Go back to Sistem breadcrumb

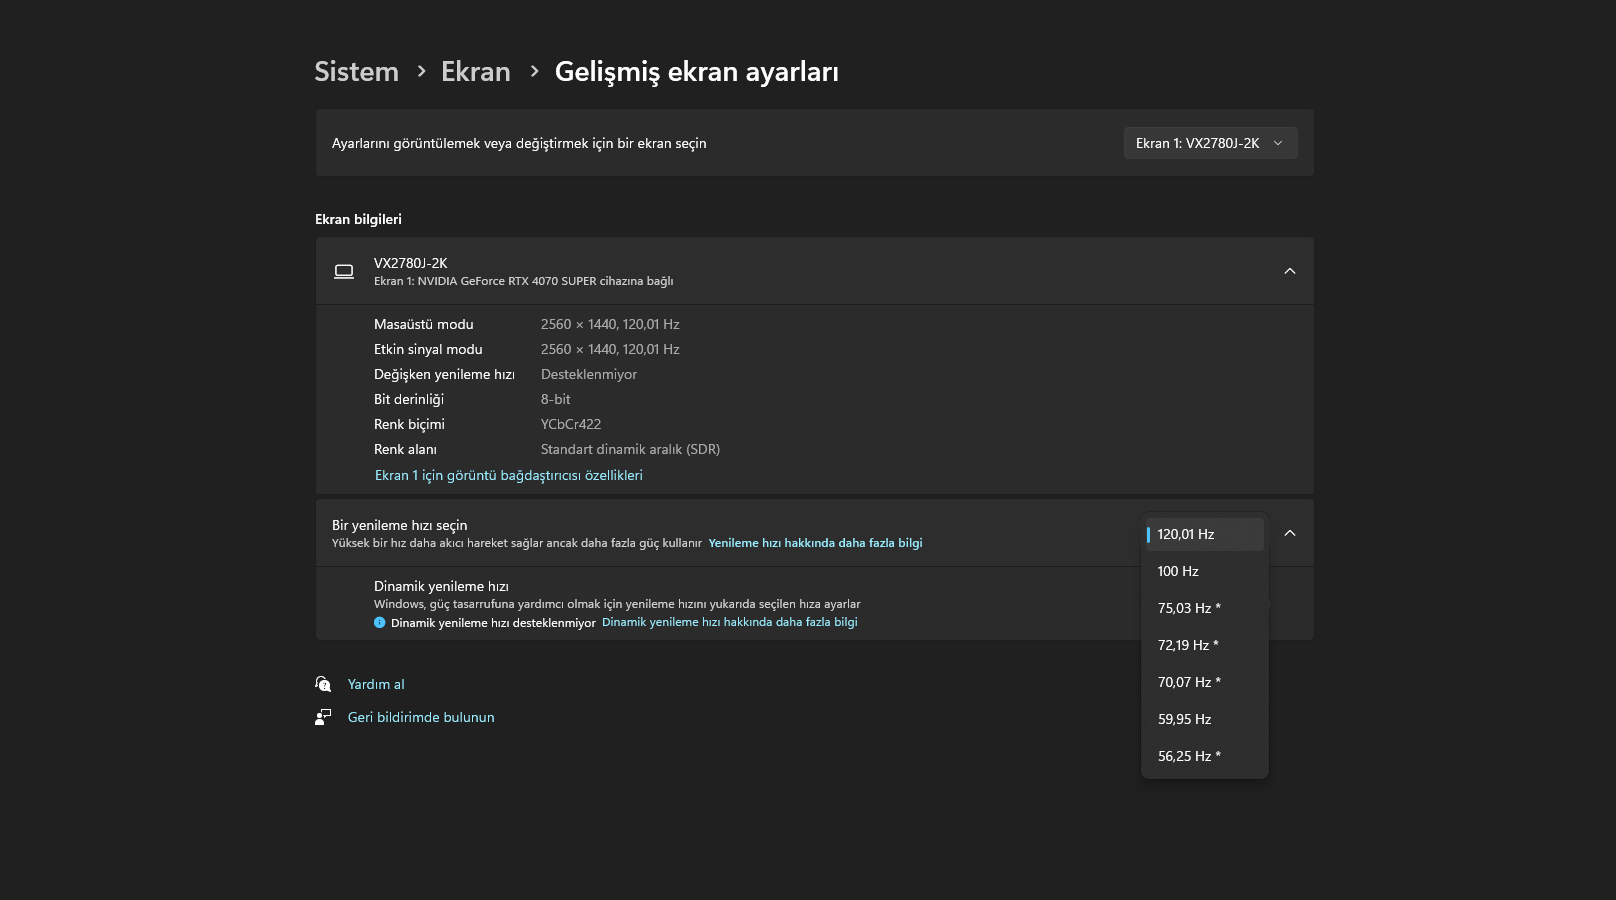click(356, 72)
